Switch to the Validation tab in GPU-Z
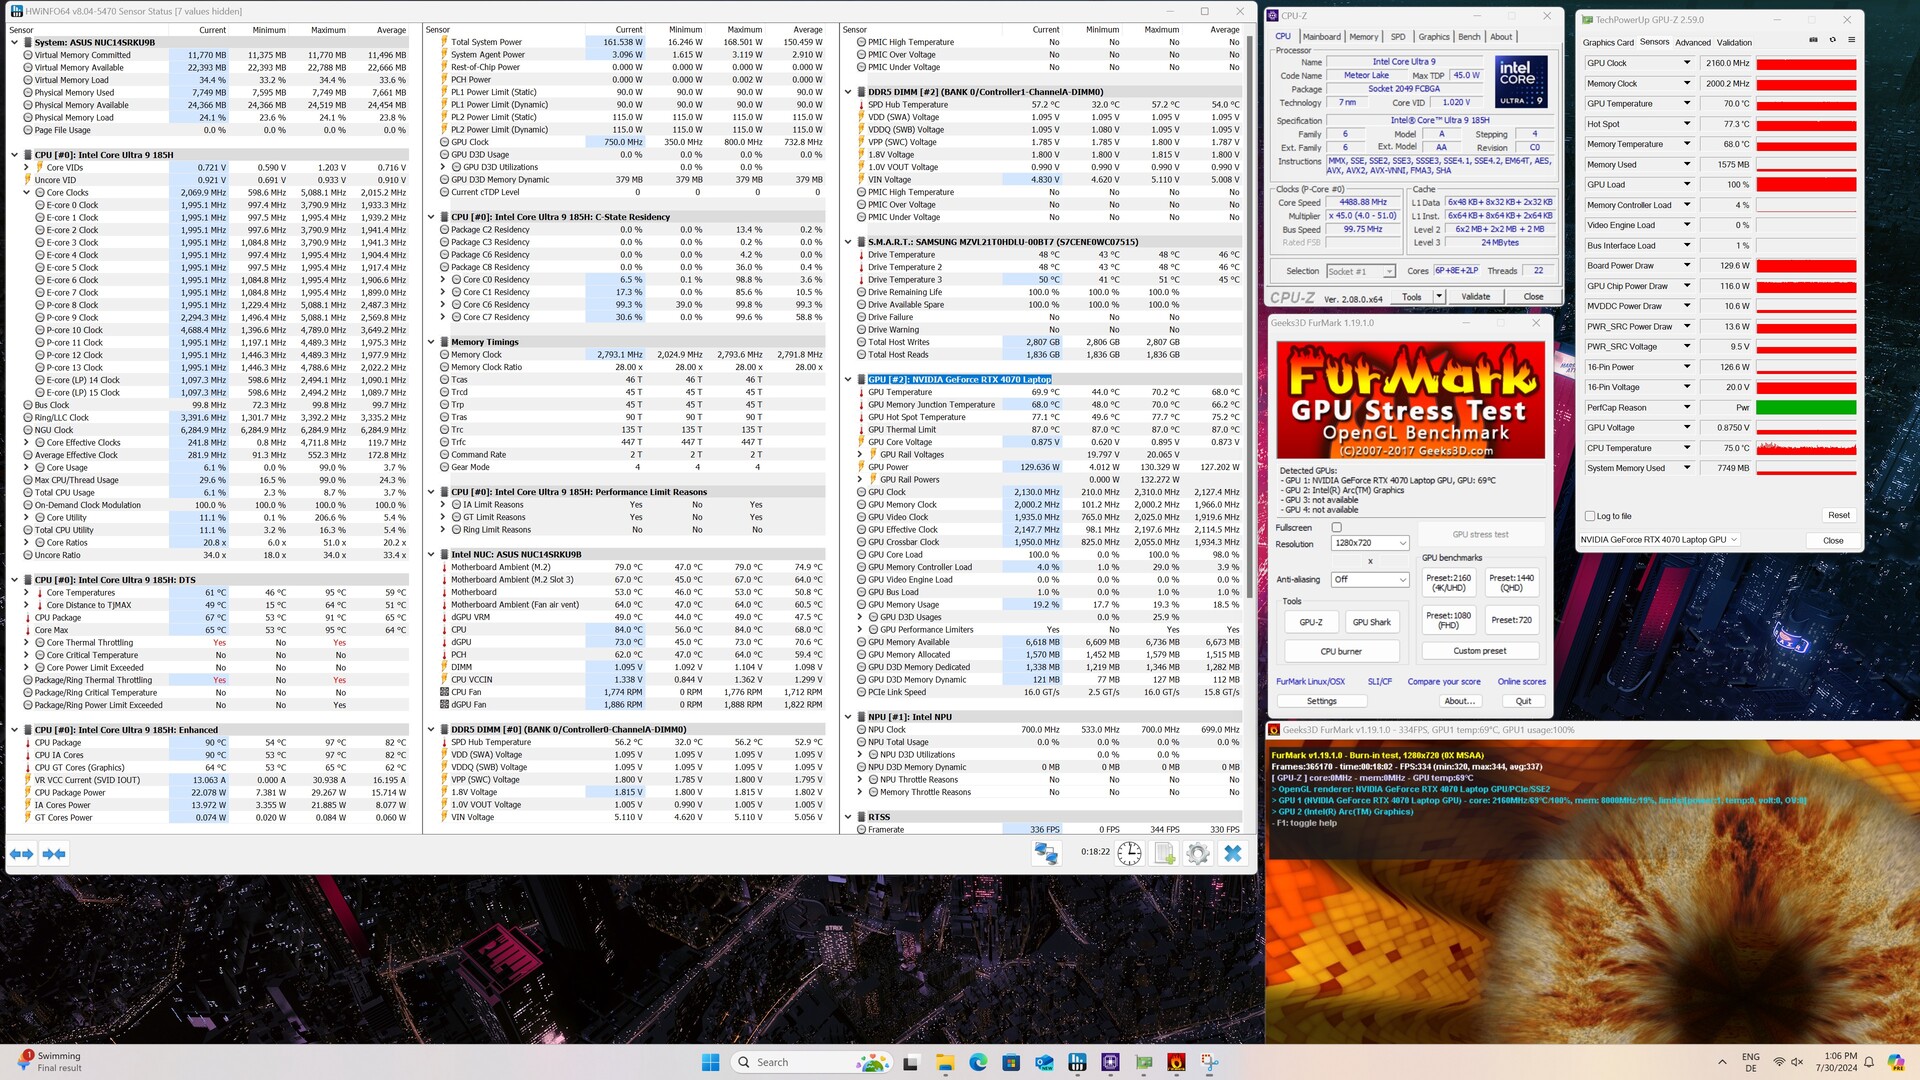1920x1080 pixels. [x=1734, y=43]
